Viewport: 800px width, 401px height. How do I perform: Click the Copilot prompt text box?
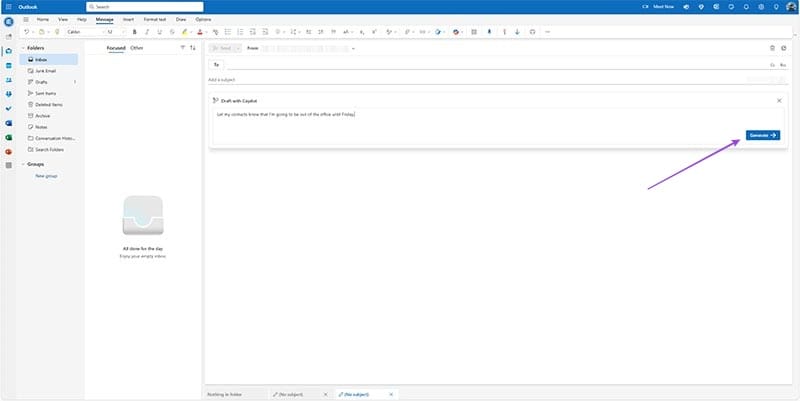(498, 127)
